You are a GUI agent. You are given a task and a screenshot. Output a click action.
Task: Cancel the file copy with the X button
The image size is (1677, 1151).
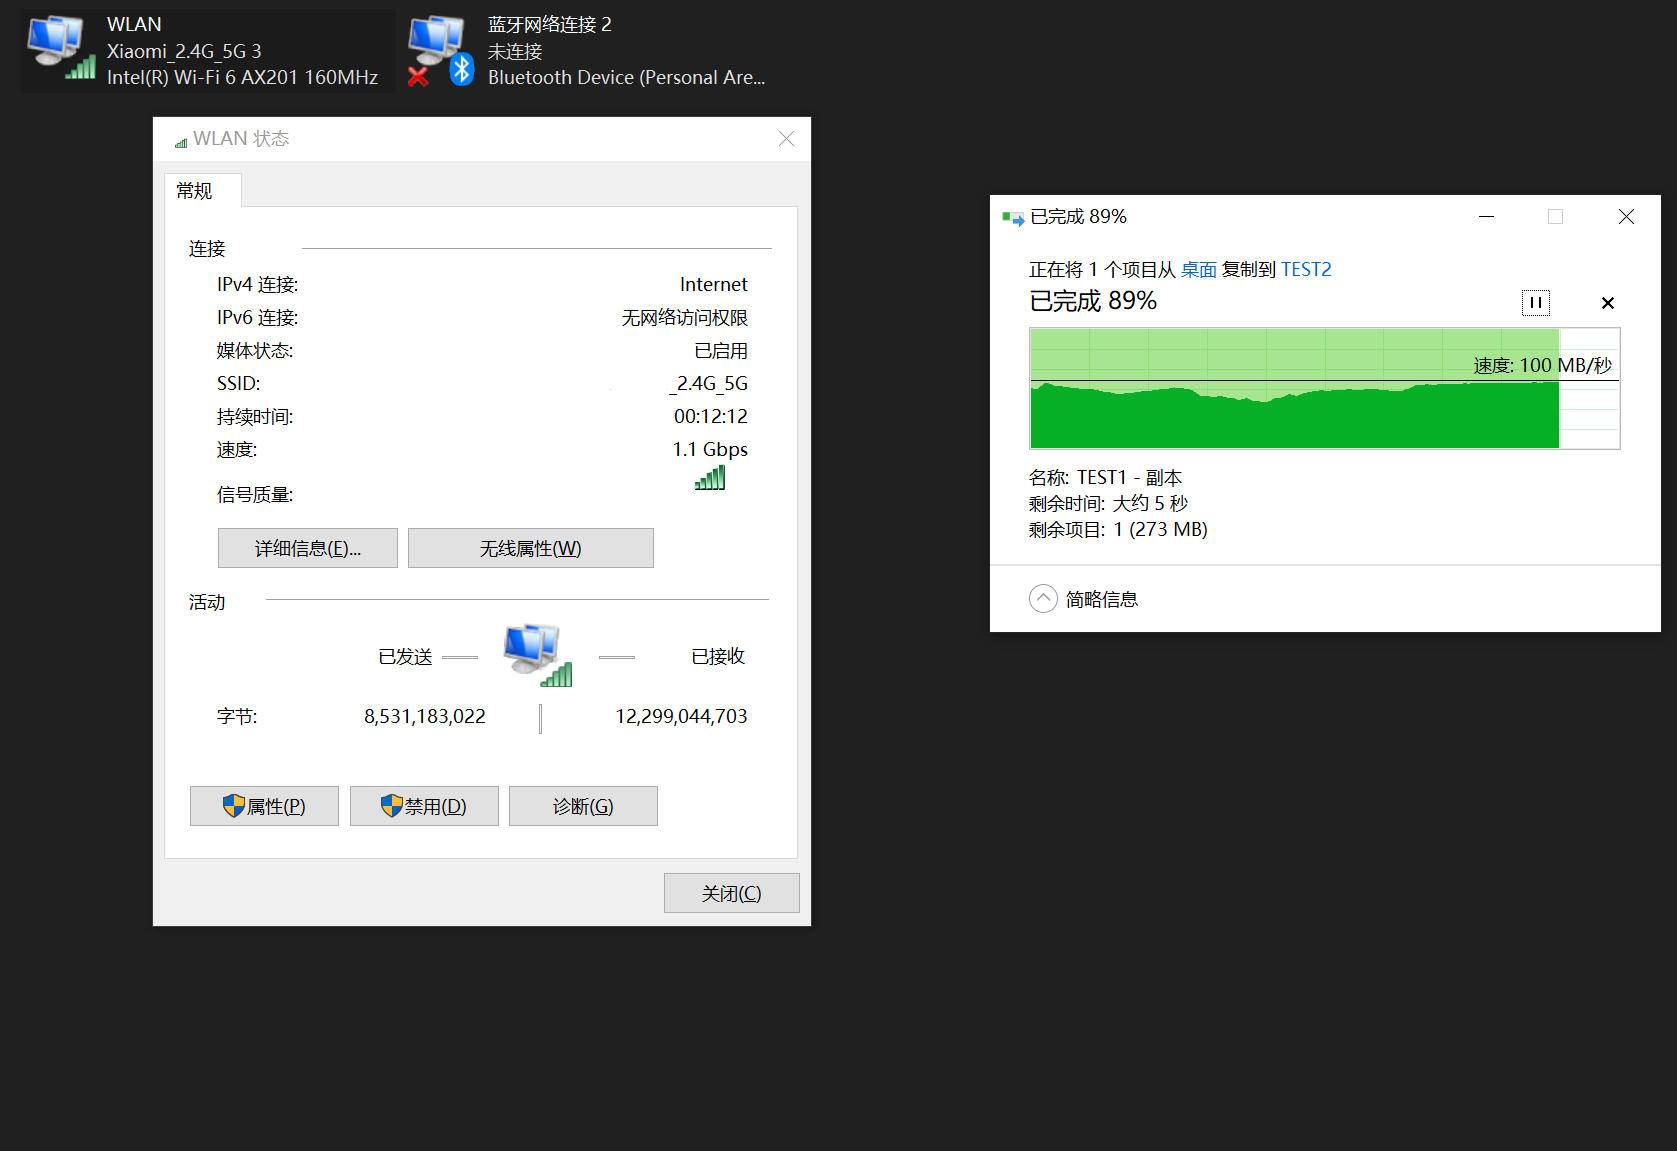[x=1608, y=303]
